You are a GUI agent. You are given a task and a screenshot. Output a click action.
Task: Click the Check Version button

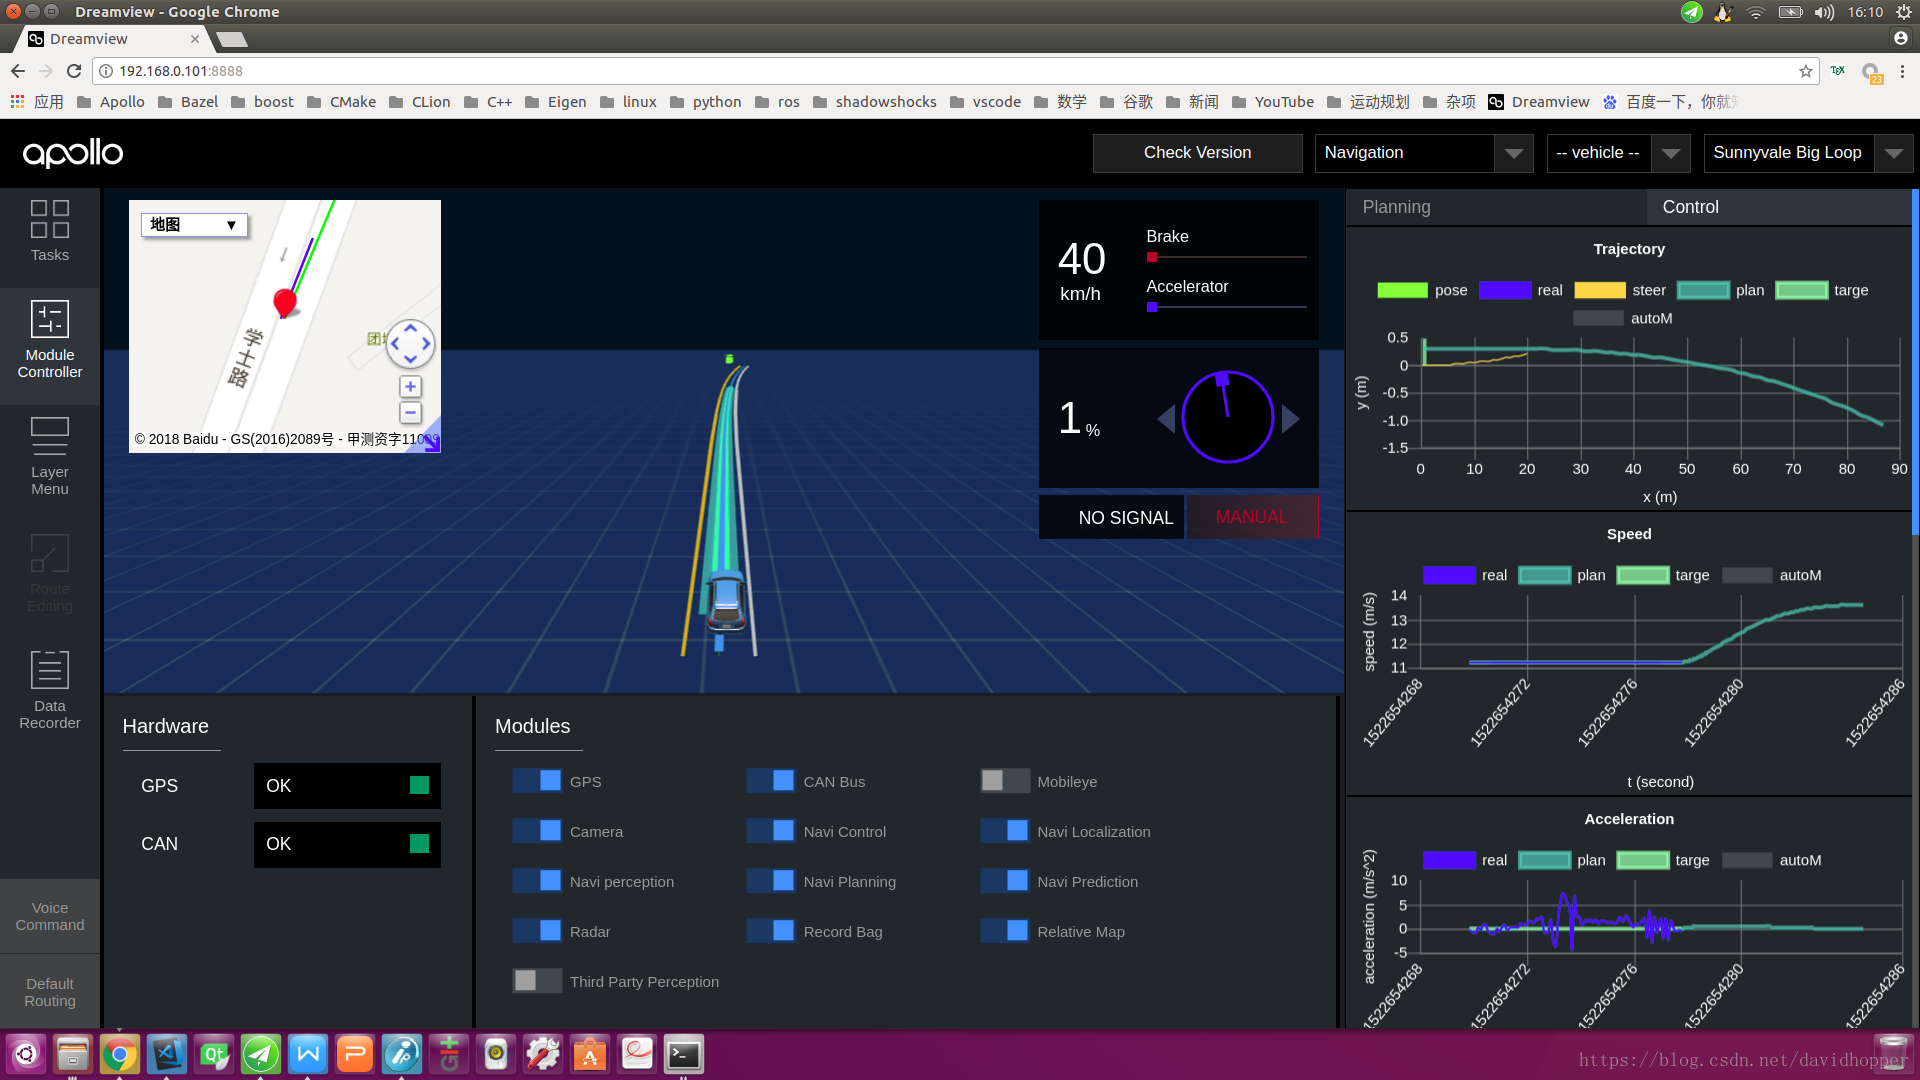pyautogui.click(x=1197, y=153)
